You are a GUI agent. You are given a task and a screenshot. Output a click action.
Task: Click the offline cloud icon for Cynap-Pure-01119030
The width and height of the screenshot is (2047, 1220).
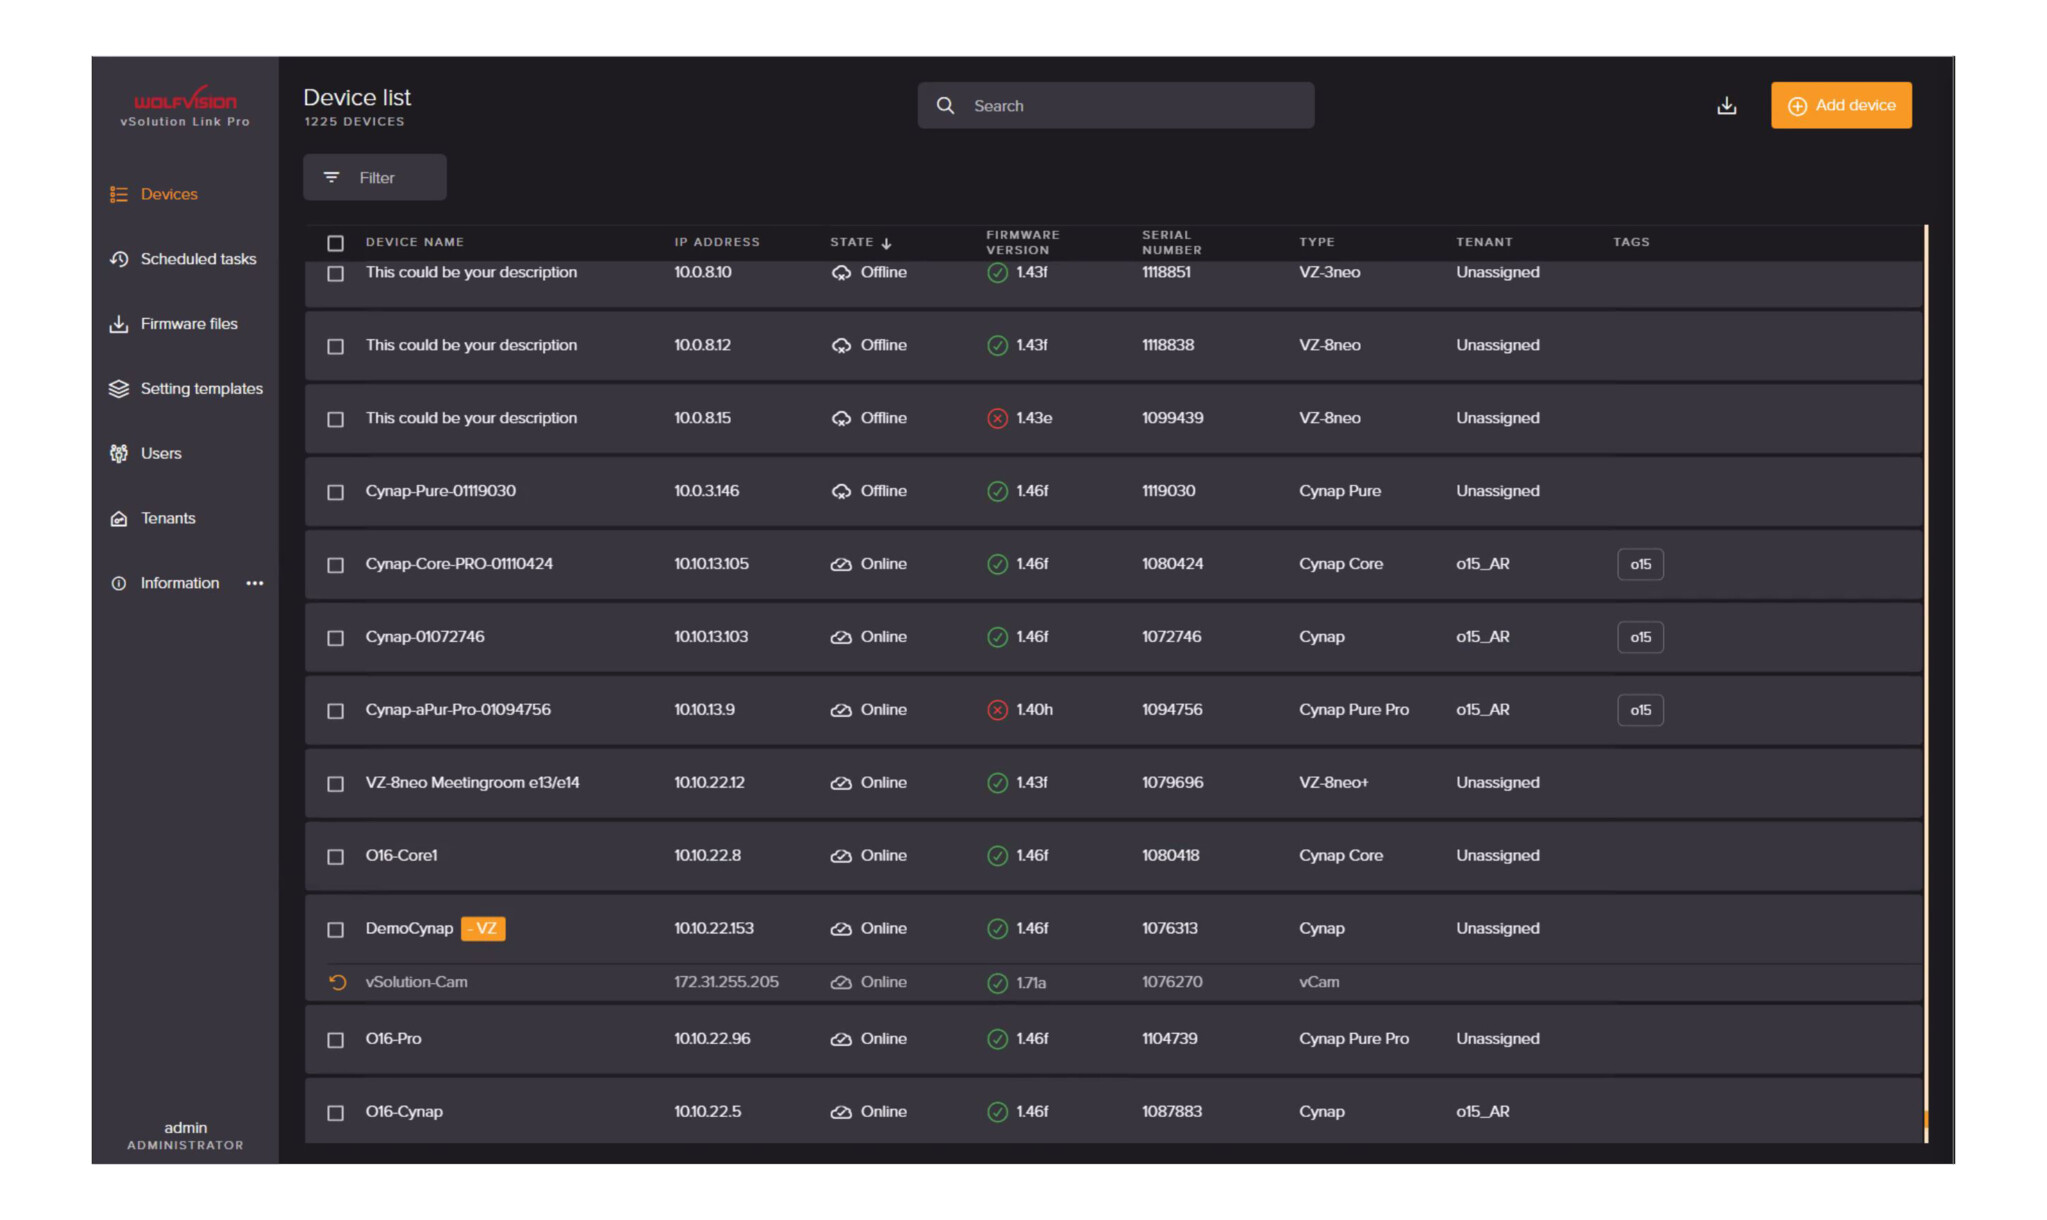coord(841,491)
